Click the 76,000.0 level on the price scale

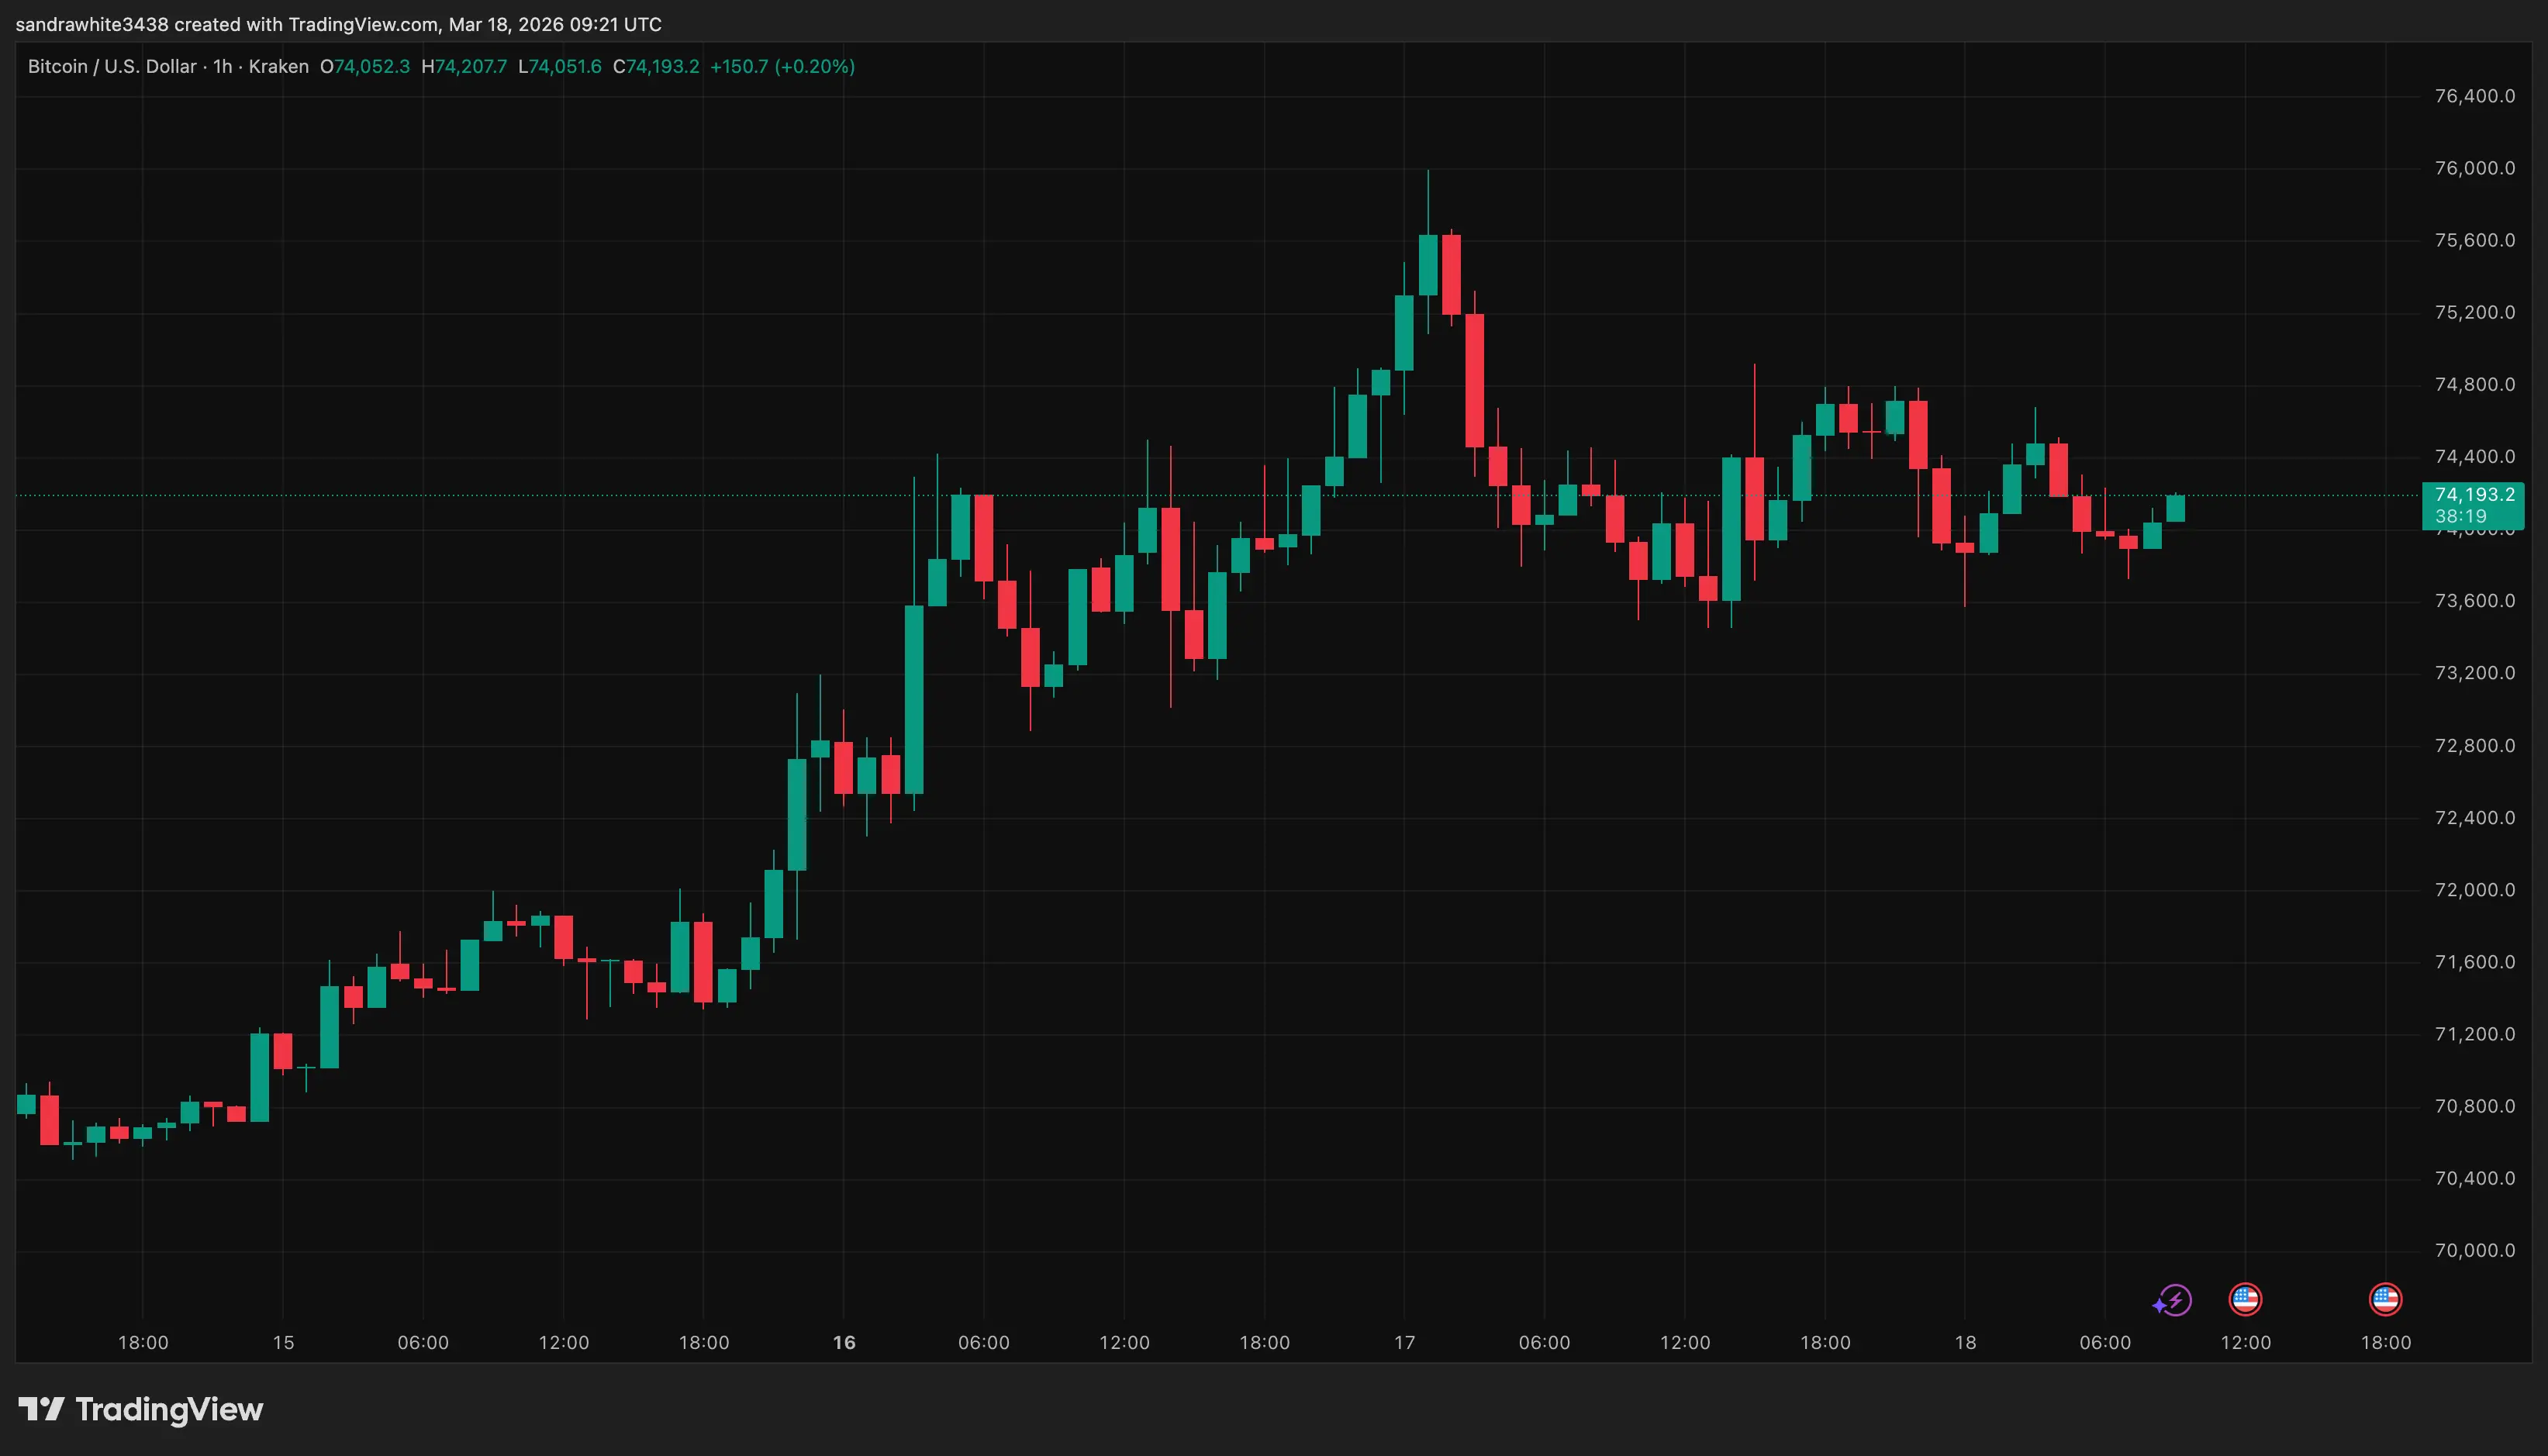2477,168
